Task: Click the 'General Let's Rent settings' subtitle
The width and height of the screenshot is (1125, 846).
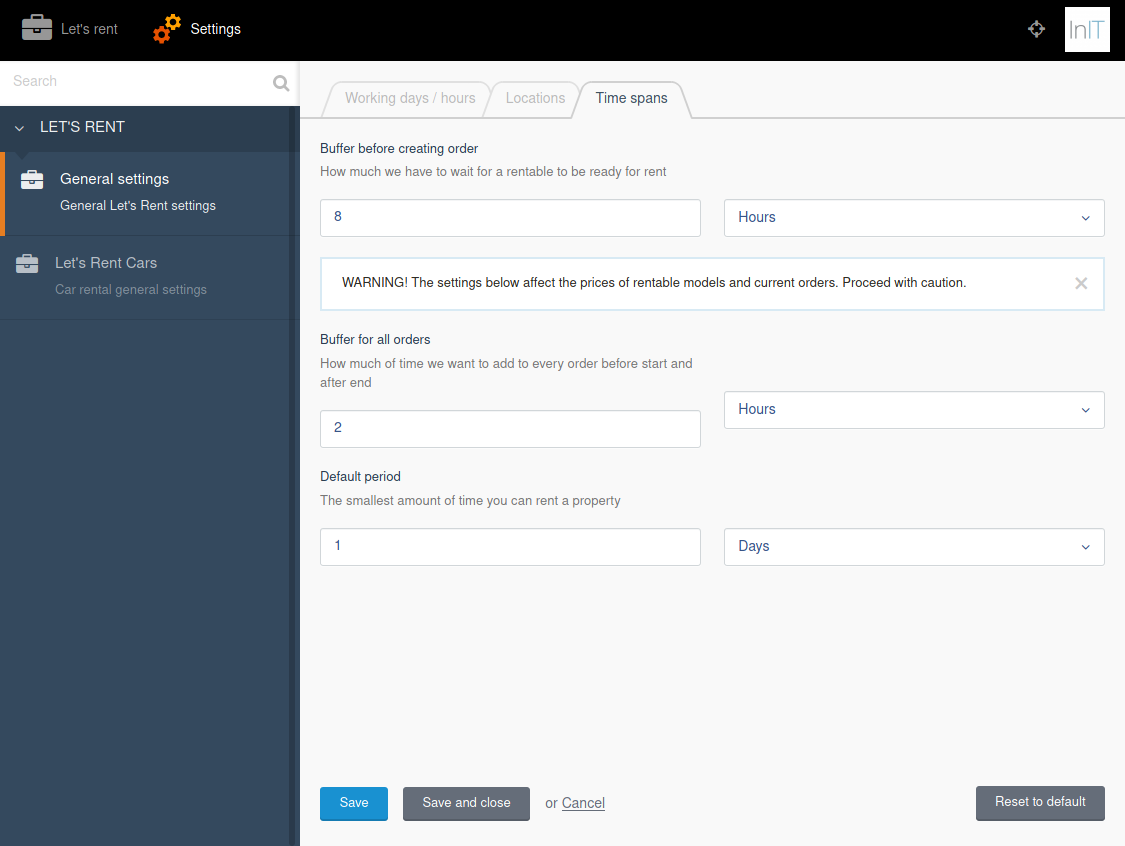Action: tap(138, 206)
